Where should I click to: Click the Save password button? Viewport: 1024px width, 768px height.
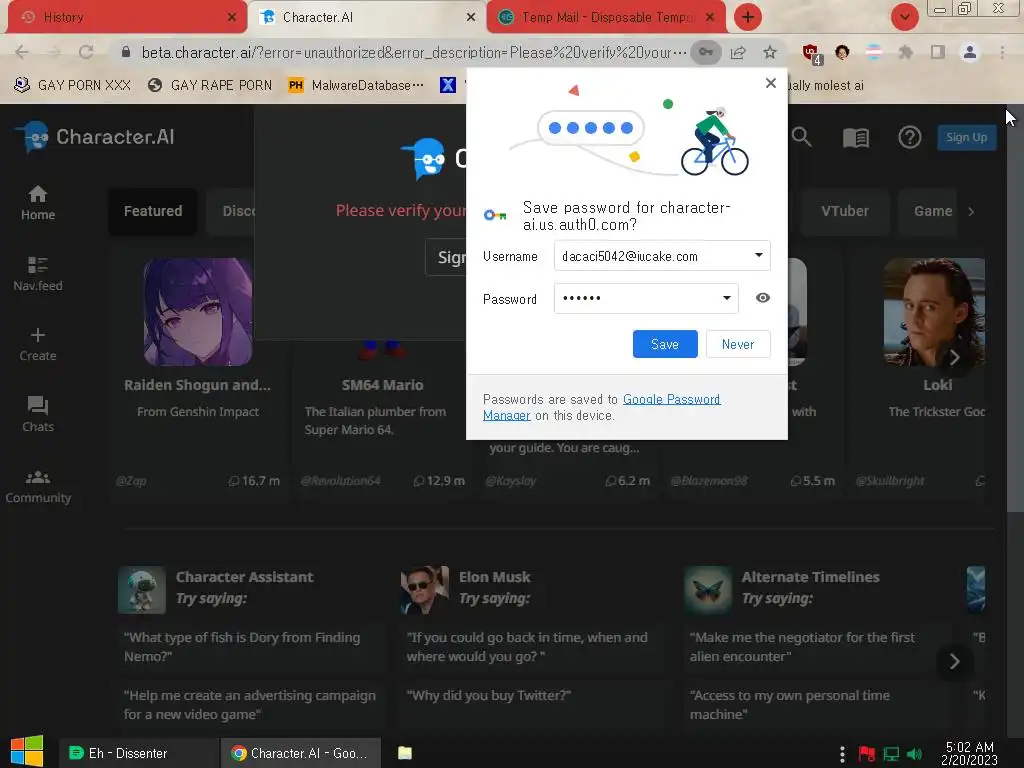[665, 344]
